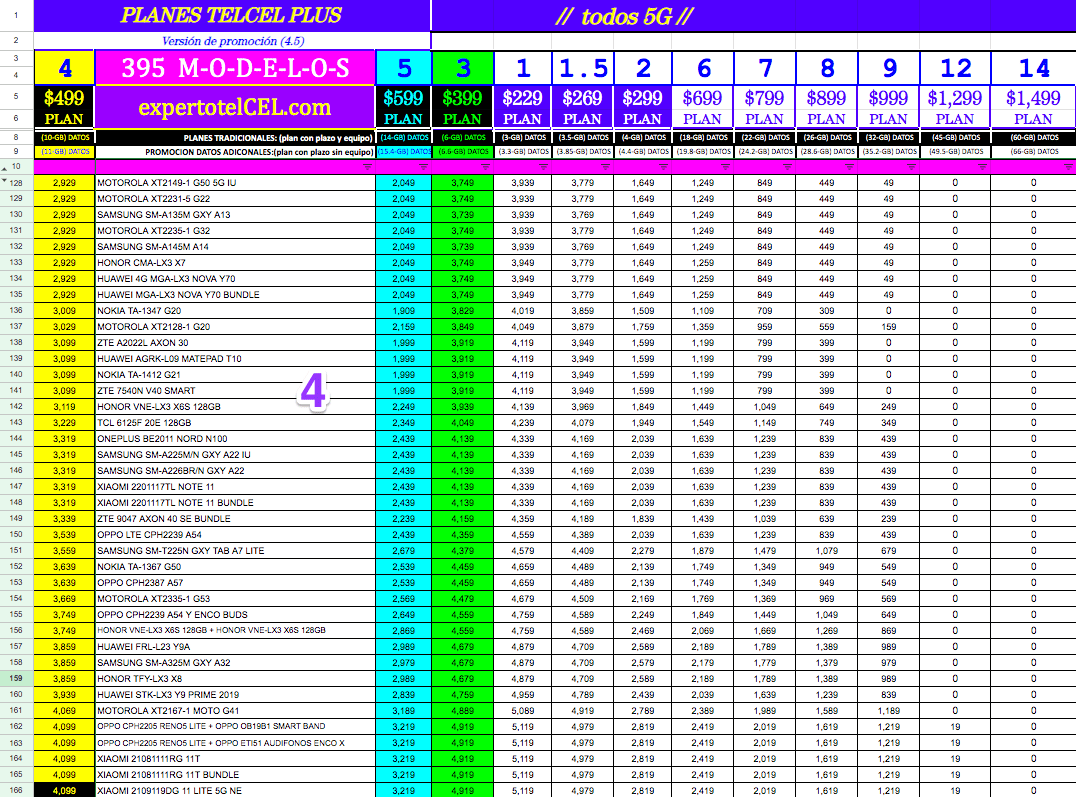The height and width of the screenshot is (797, 1076).
Task: Open the filter icon under the $799 plan column
Action: pyautogui.click(x=787, y=167)
